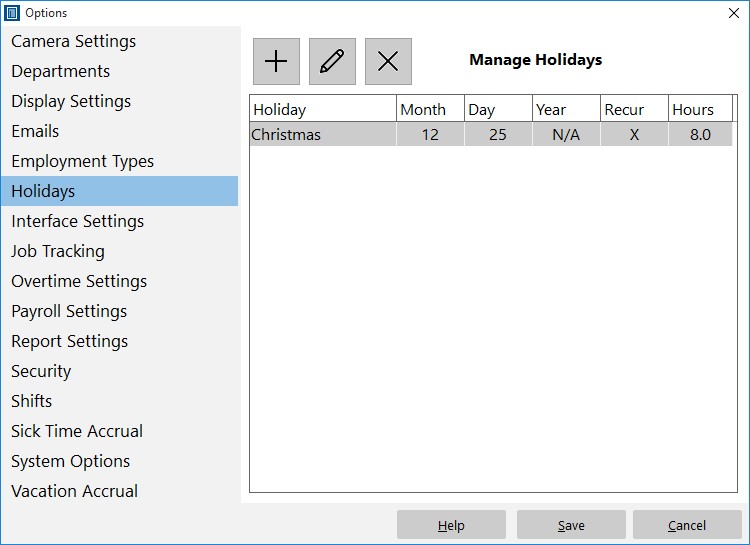The width and height of the screenshot is (750, 545).
Task: Click the pencil icon to edit holiday
Action: coord(332,61)
